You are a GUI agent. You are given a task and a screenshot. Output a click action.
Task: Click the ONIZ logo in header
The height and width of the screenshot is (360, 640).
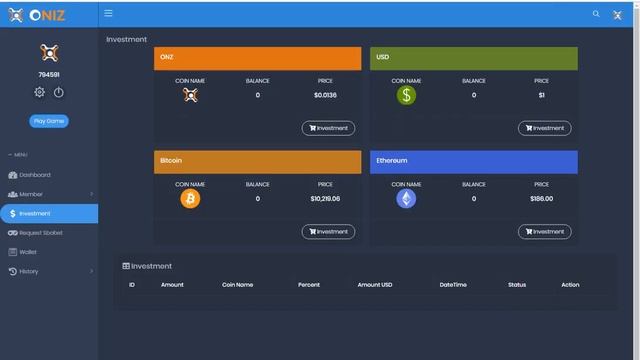tap(37, 16)
